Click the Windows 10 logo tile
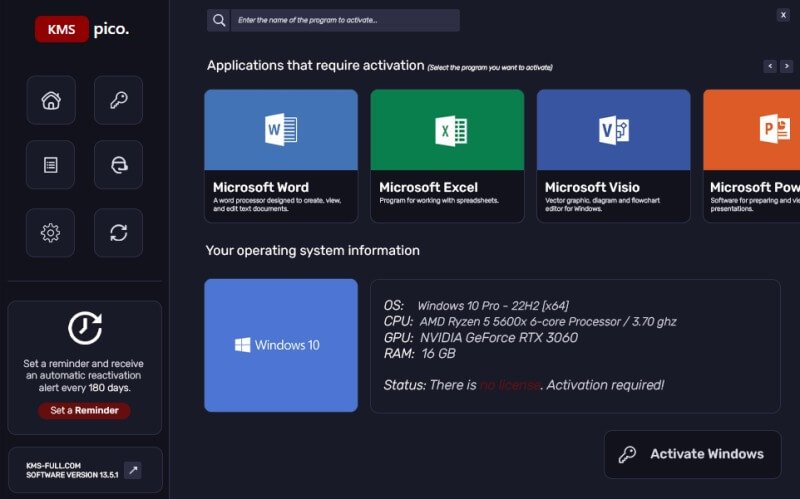Image resolution: width=800 pixels, height=499 pixels. coord(281,345)
